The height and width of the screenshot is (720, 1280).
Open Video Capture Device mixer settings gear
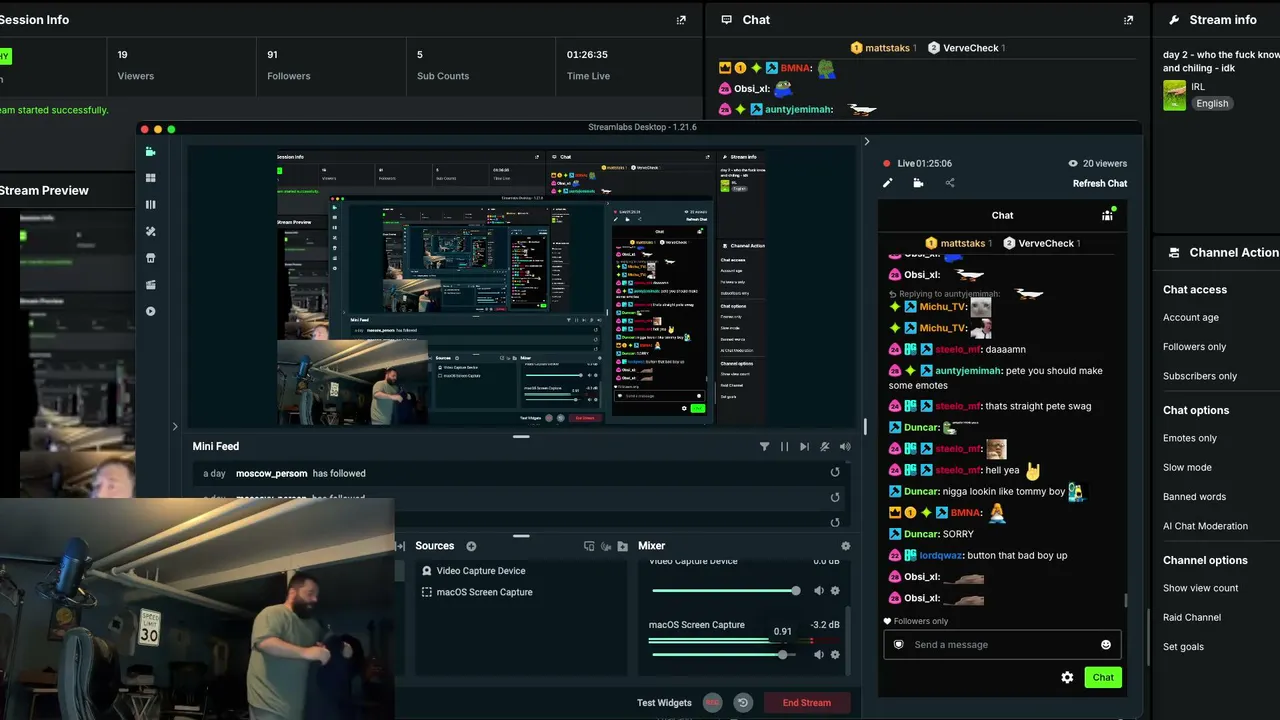coord(835,591)
